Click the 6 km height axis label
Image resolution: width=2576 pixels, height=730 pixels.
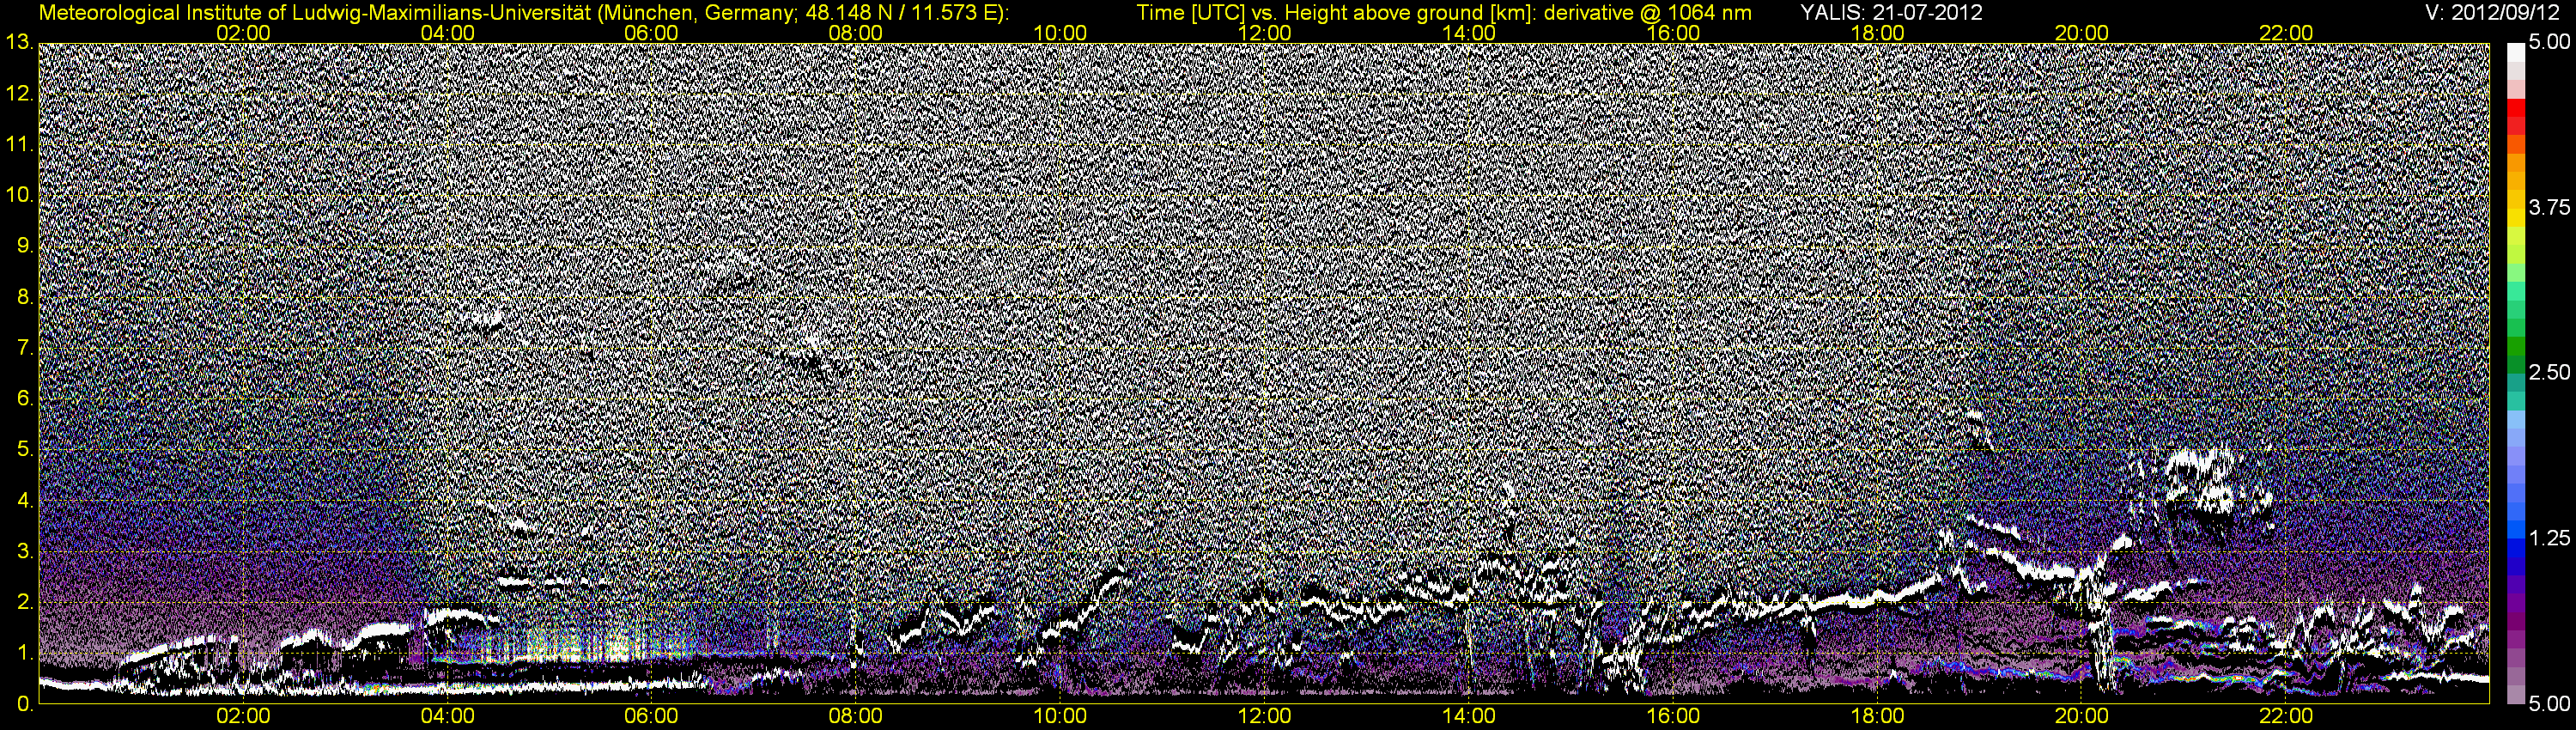(x=24, y=399)
